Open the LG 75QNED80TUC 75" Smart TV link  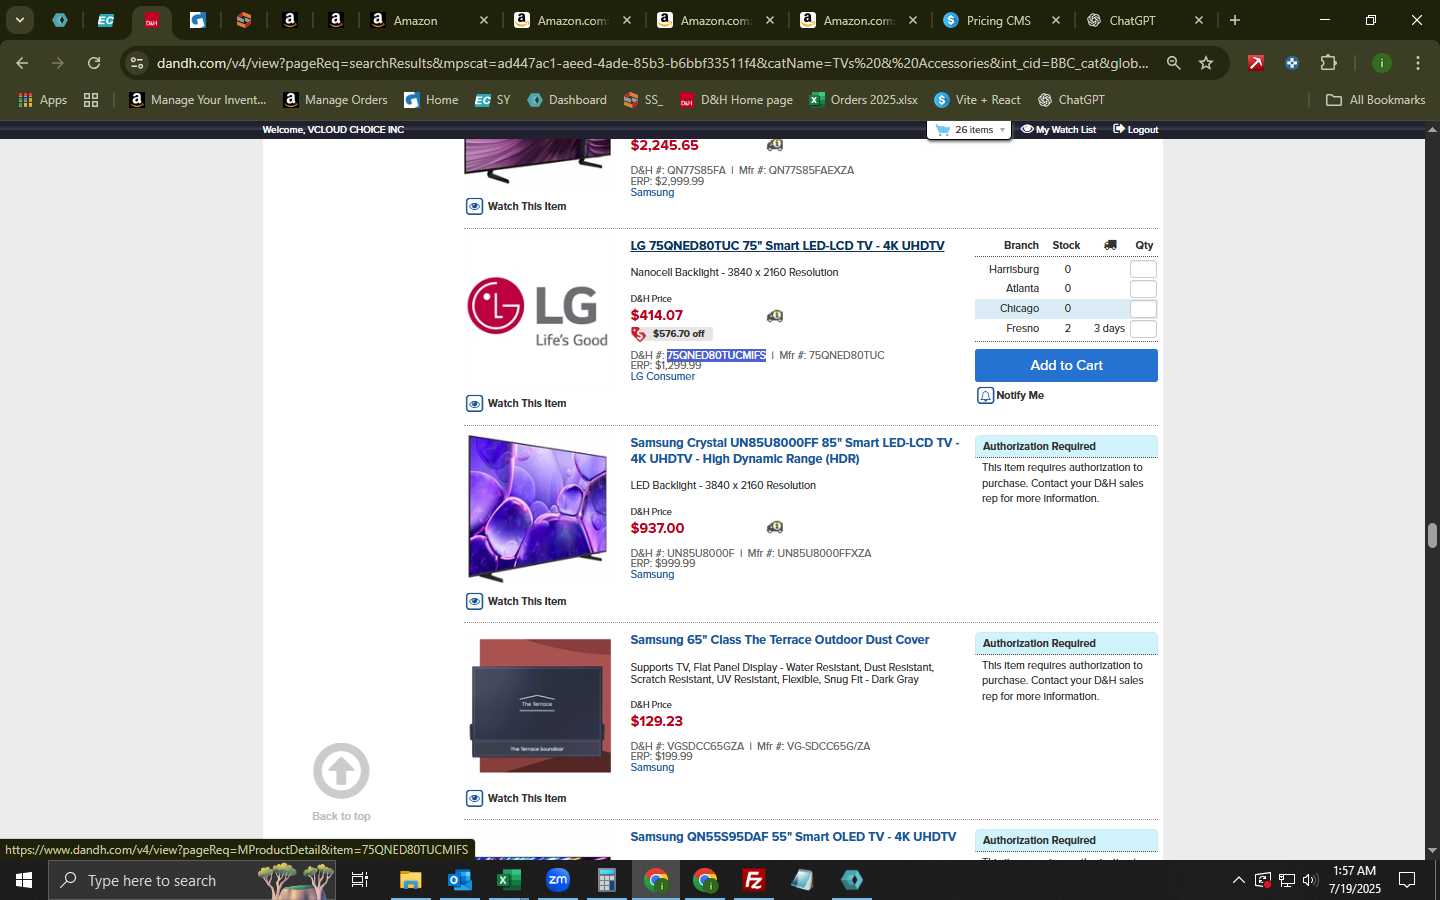click(787, 246)
